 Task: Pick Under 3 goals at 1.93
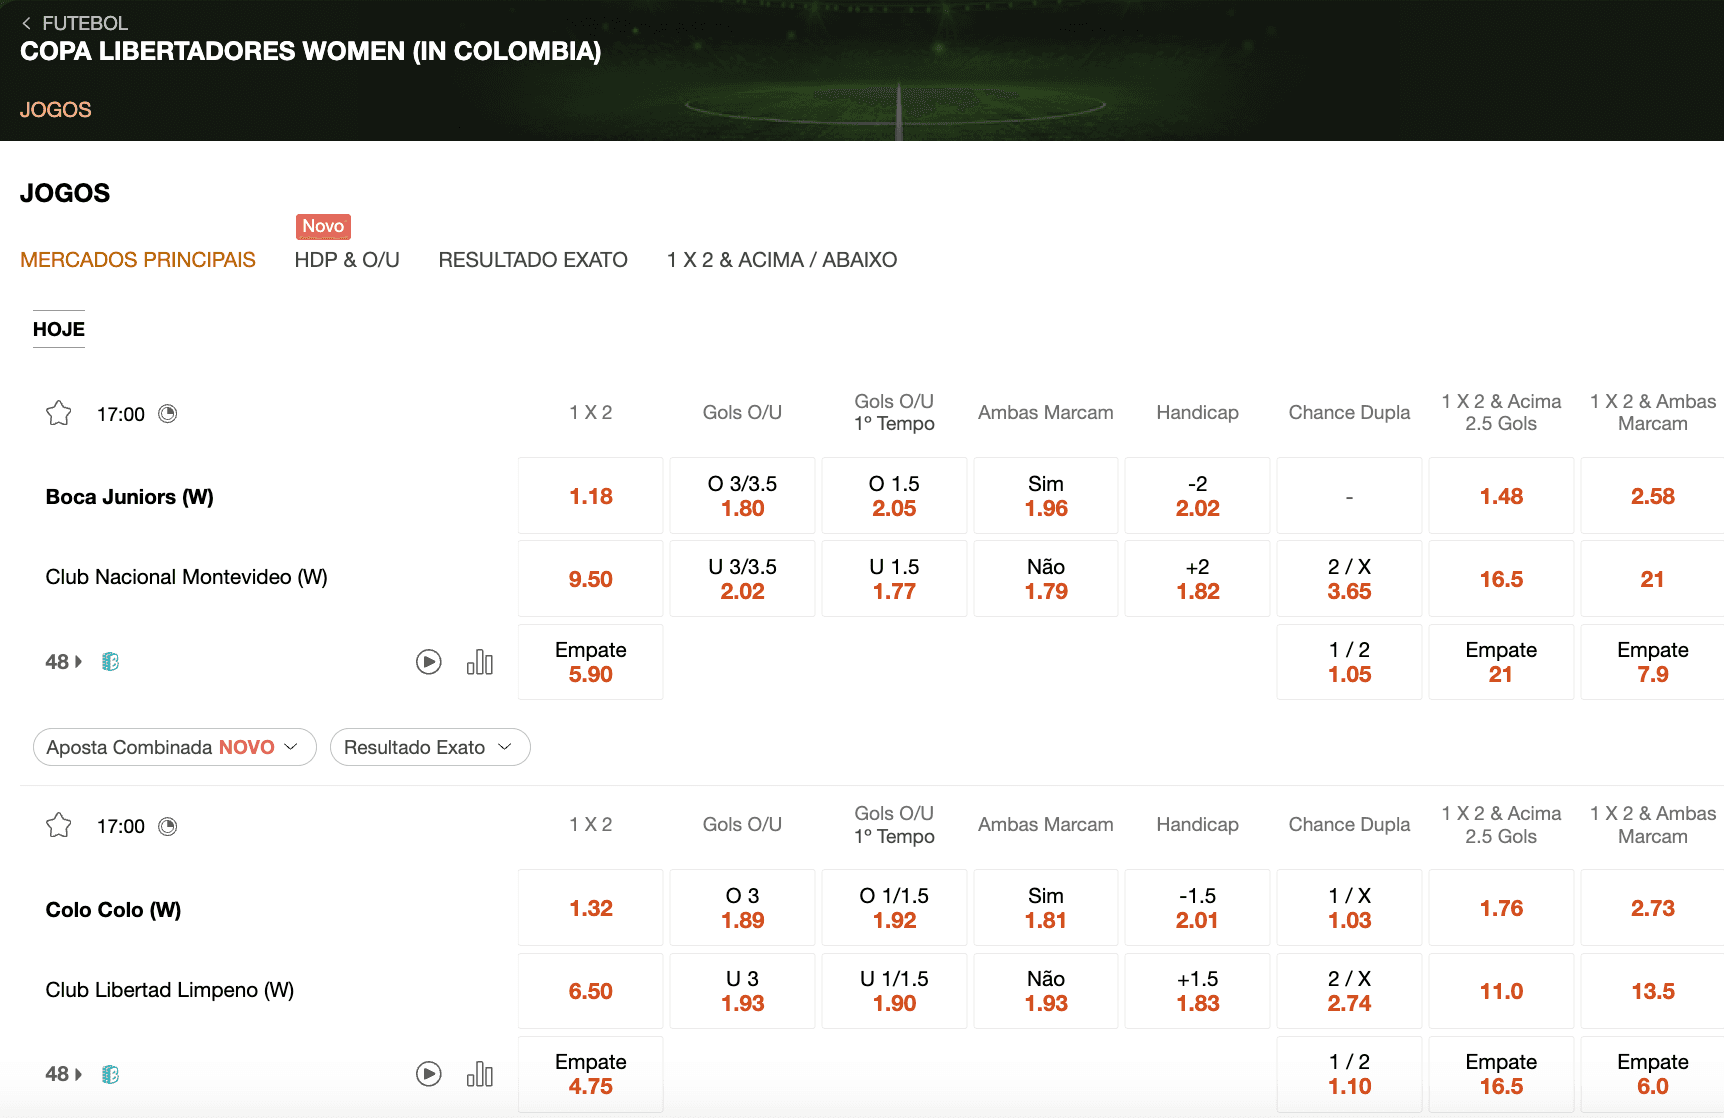(743, 991)
